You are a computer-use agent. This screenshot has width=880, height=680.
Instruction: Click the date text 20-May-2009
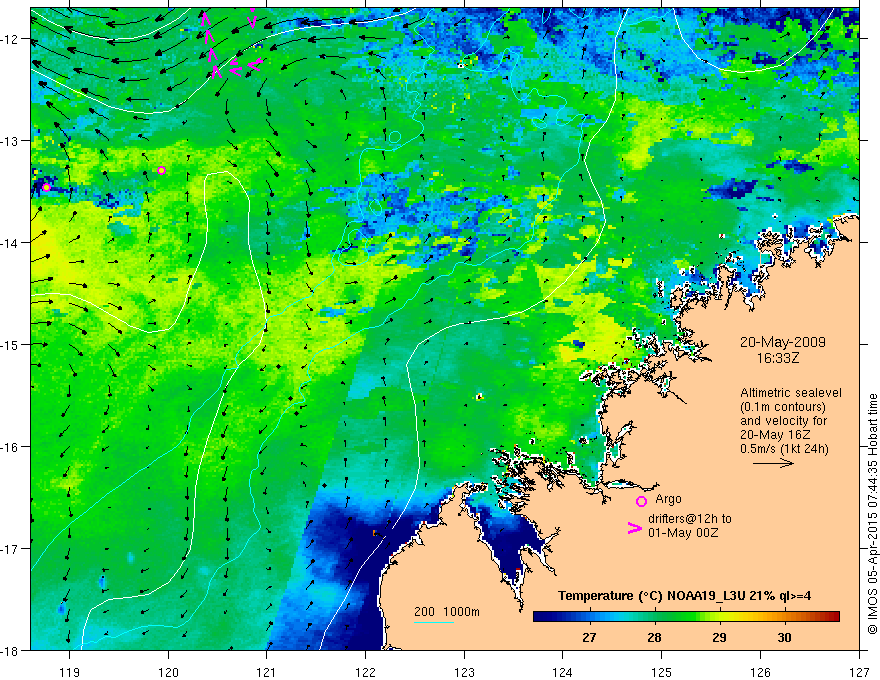tap(782, 342)
